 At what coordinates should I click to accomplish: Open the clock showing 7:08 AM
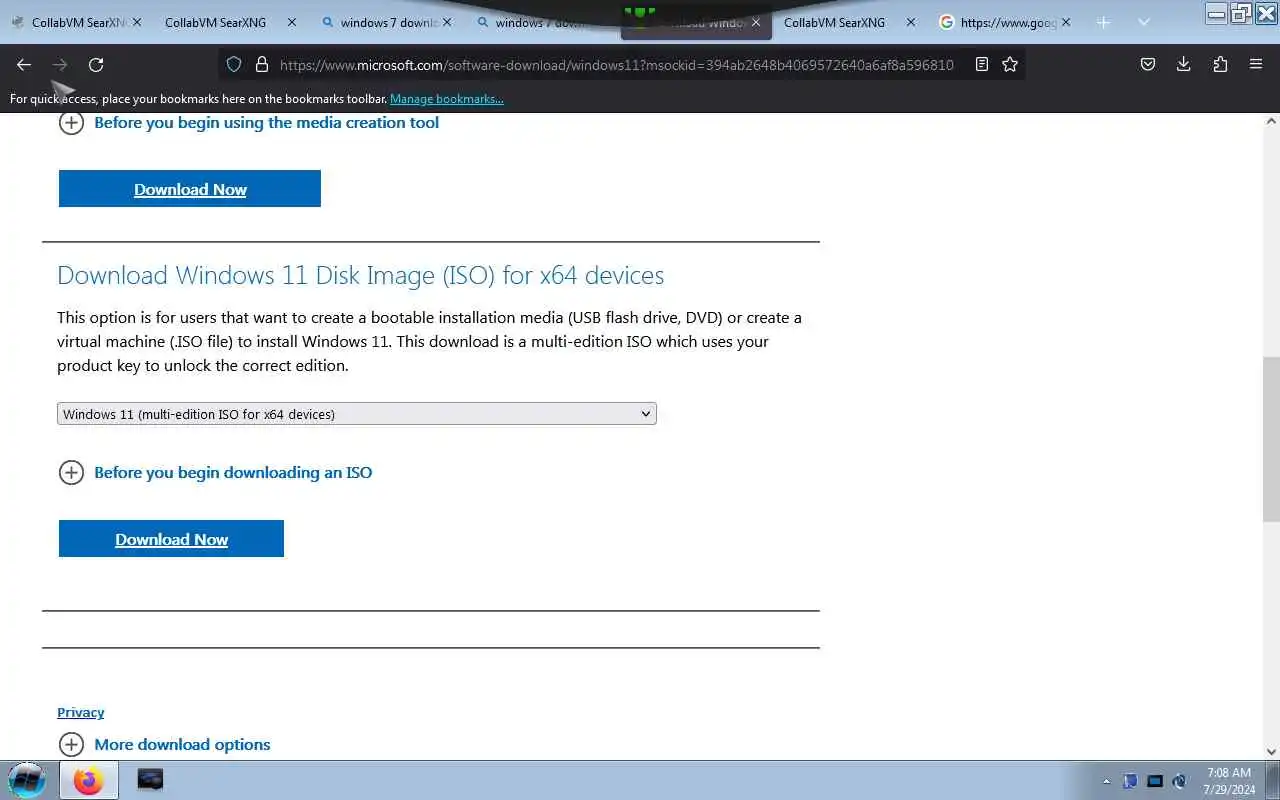click(1229, 780)
